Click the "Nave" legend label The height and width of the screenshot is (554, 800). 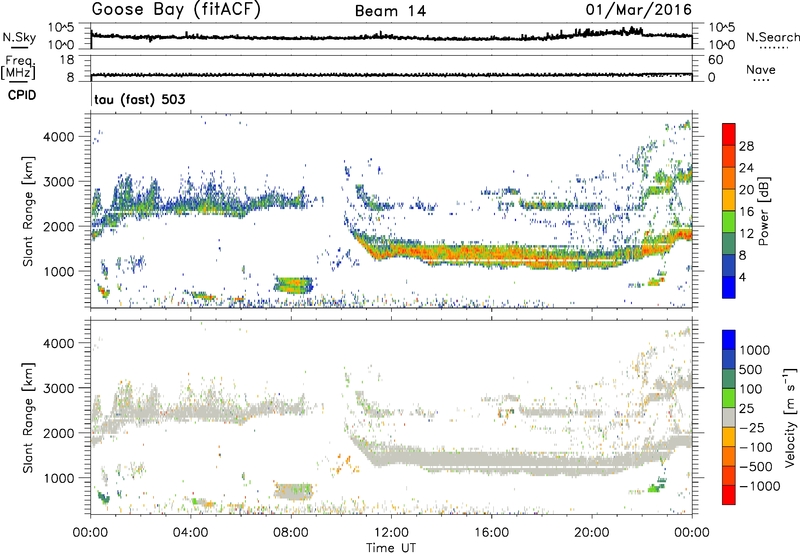coord(760,70)
